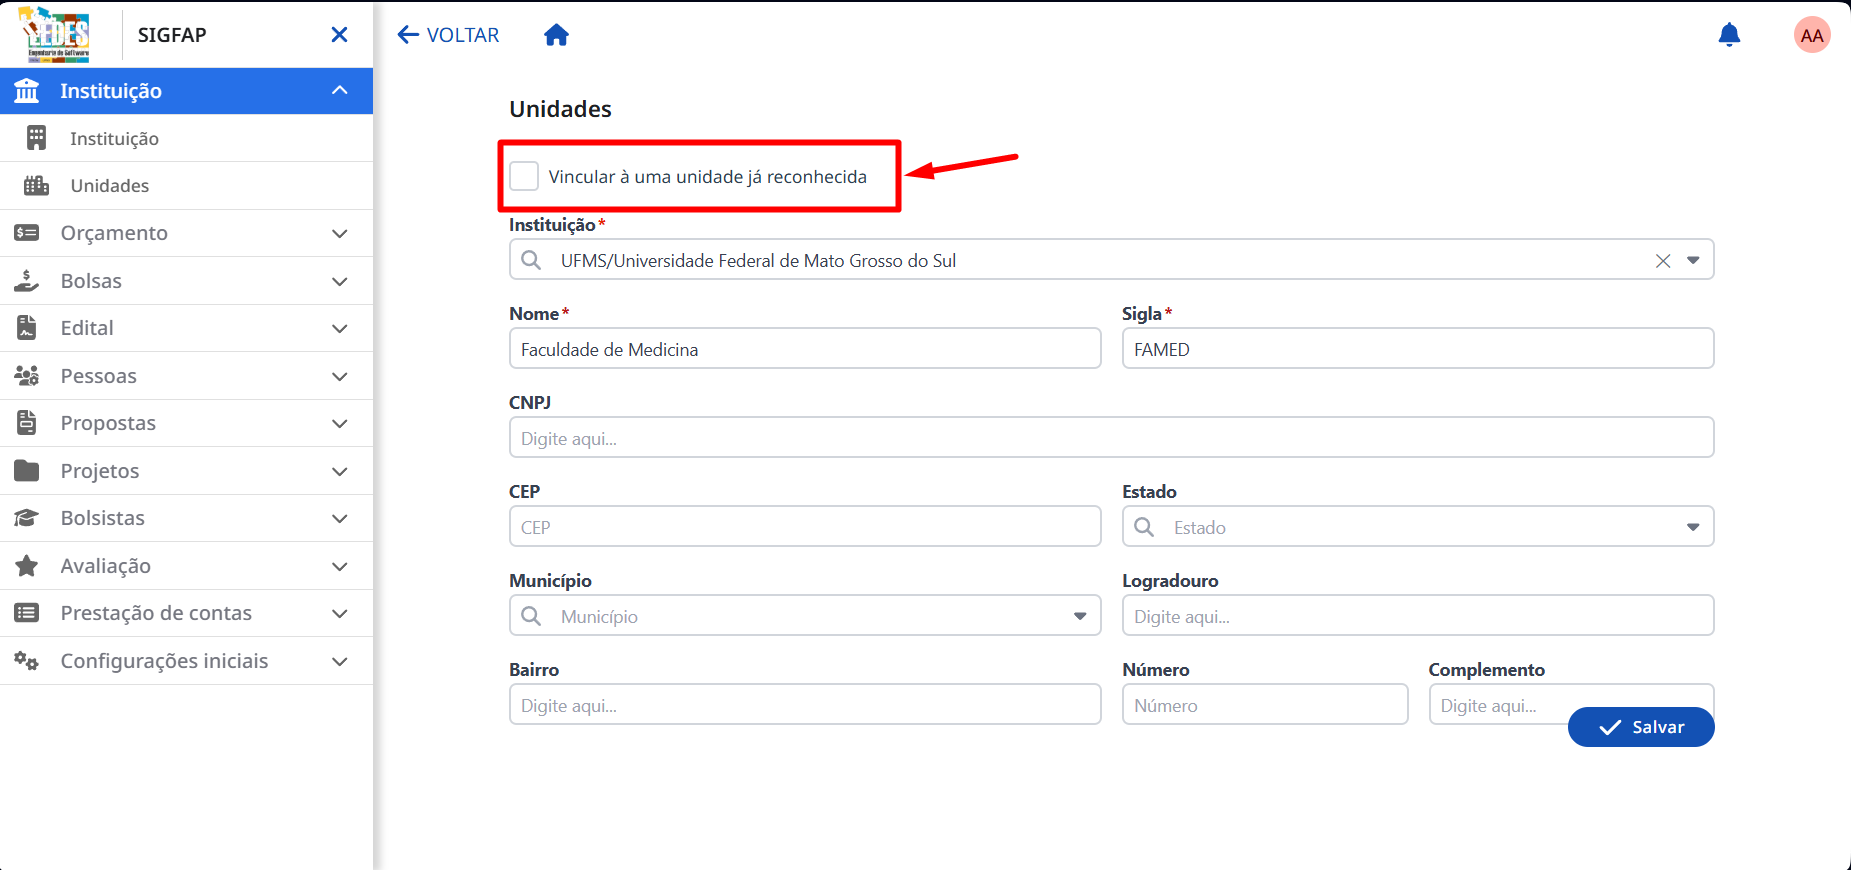Viewport: 1851px width, 870px height.
Task: Go back with the VOLTAR link
Action: [448, 35]
